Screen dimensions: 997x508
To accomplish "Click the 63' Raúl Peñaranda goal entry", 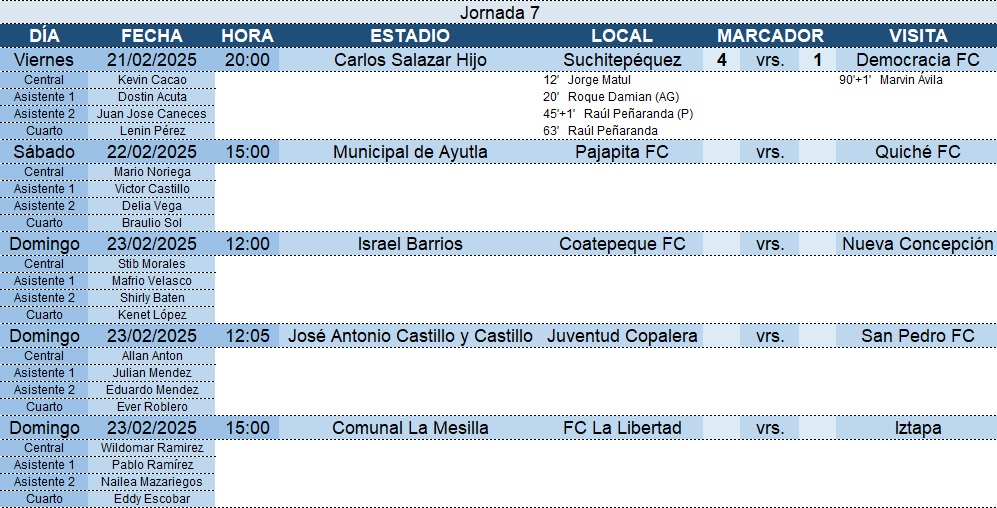I will click(601, 131).
